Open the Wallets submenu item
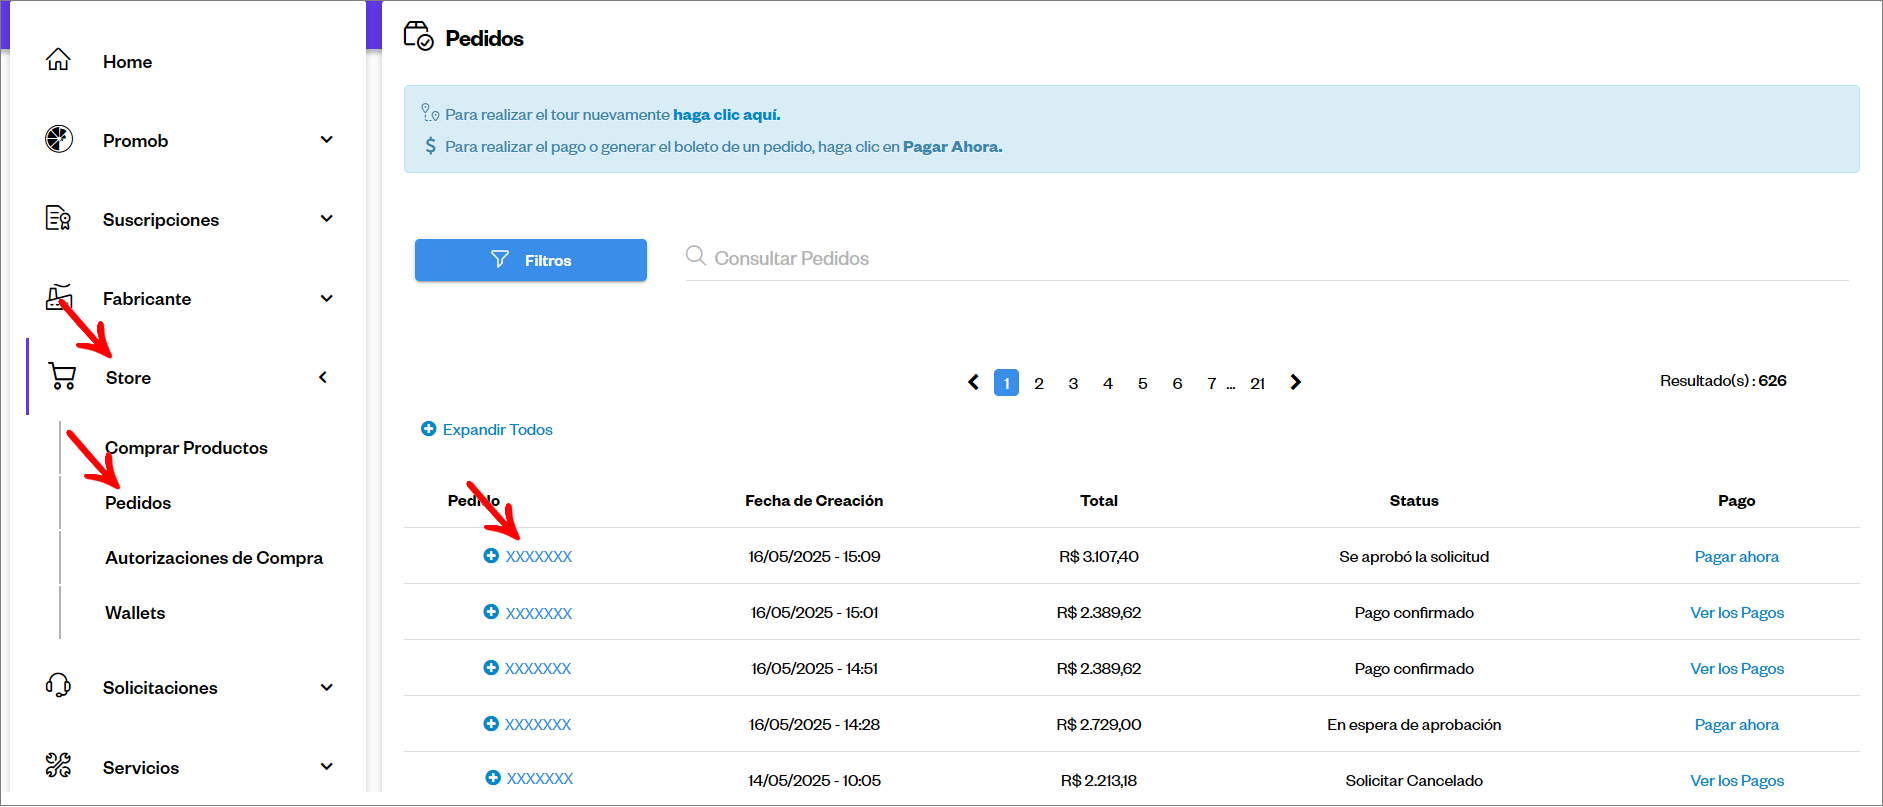The height and width of the screenshot is (807, 1883). click(135, 613)
